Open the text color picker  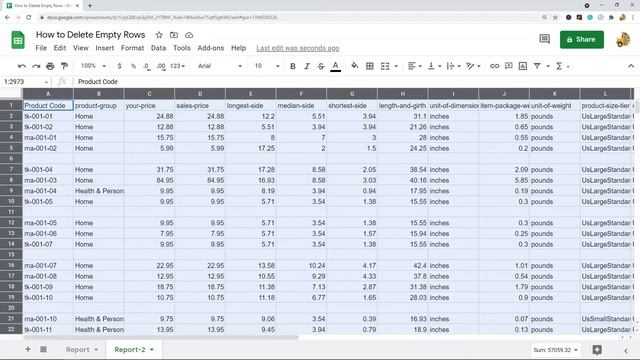[x=336, y=66]
